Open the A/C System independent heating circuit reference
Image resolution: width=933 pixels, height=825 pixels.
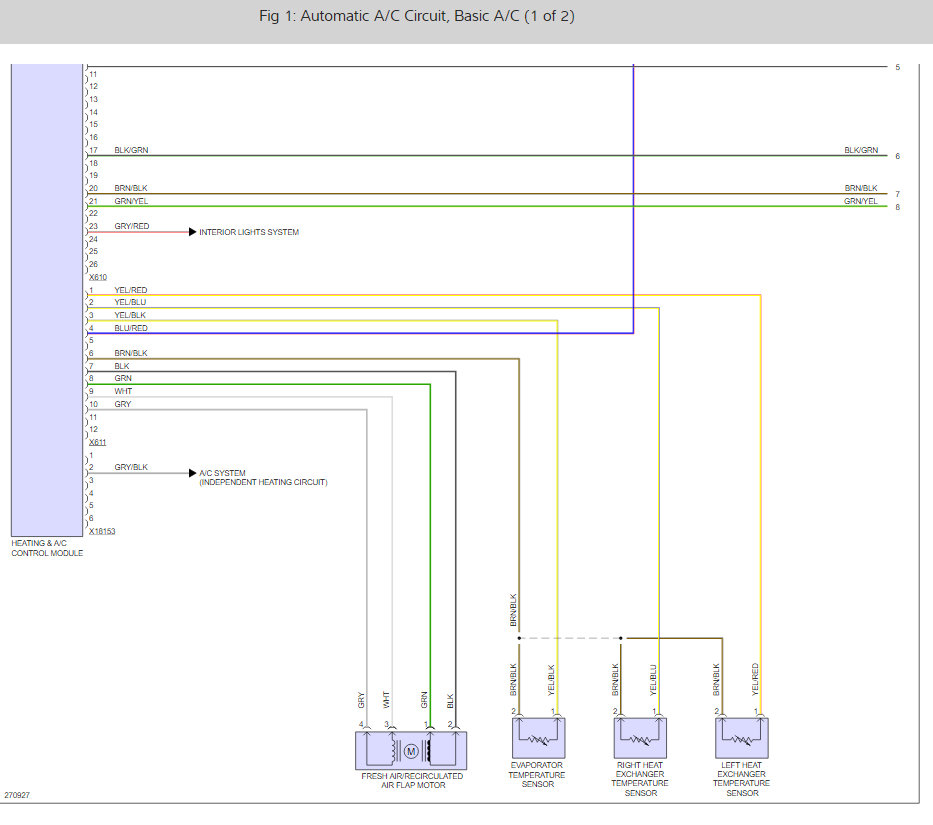tap(262, 478)
